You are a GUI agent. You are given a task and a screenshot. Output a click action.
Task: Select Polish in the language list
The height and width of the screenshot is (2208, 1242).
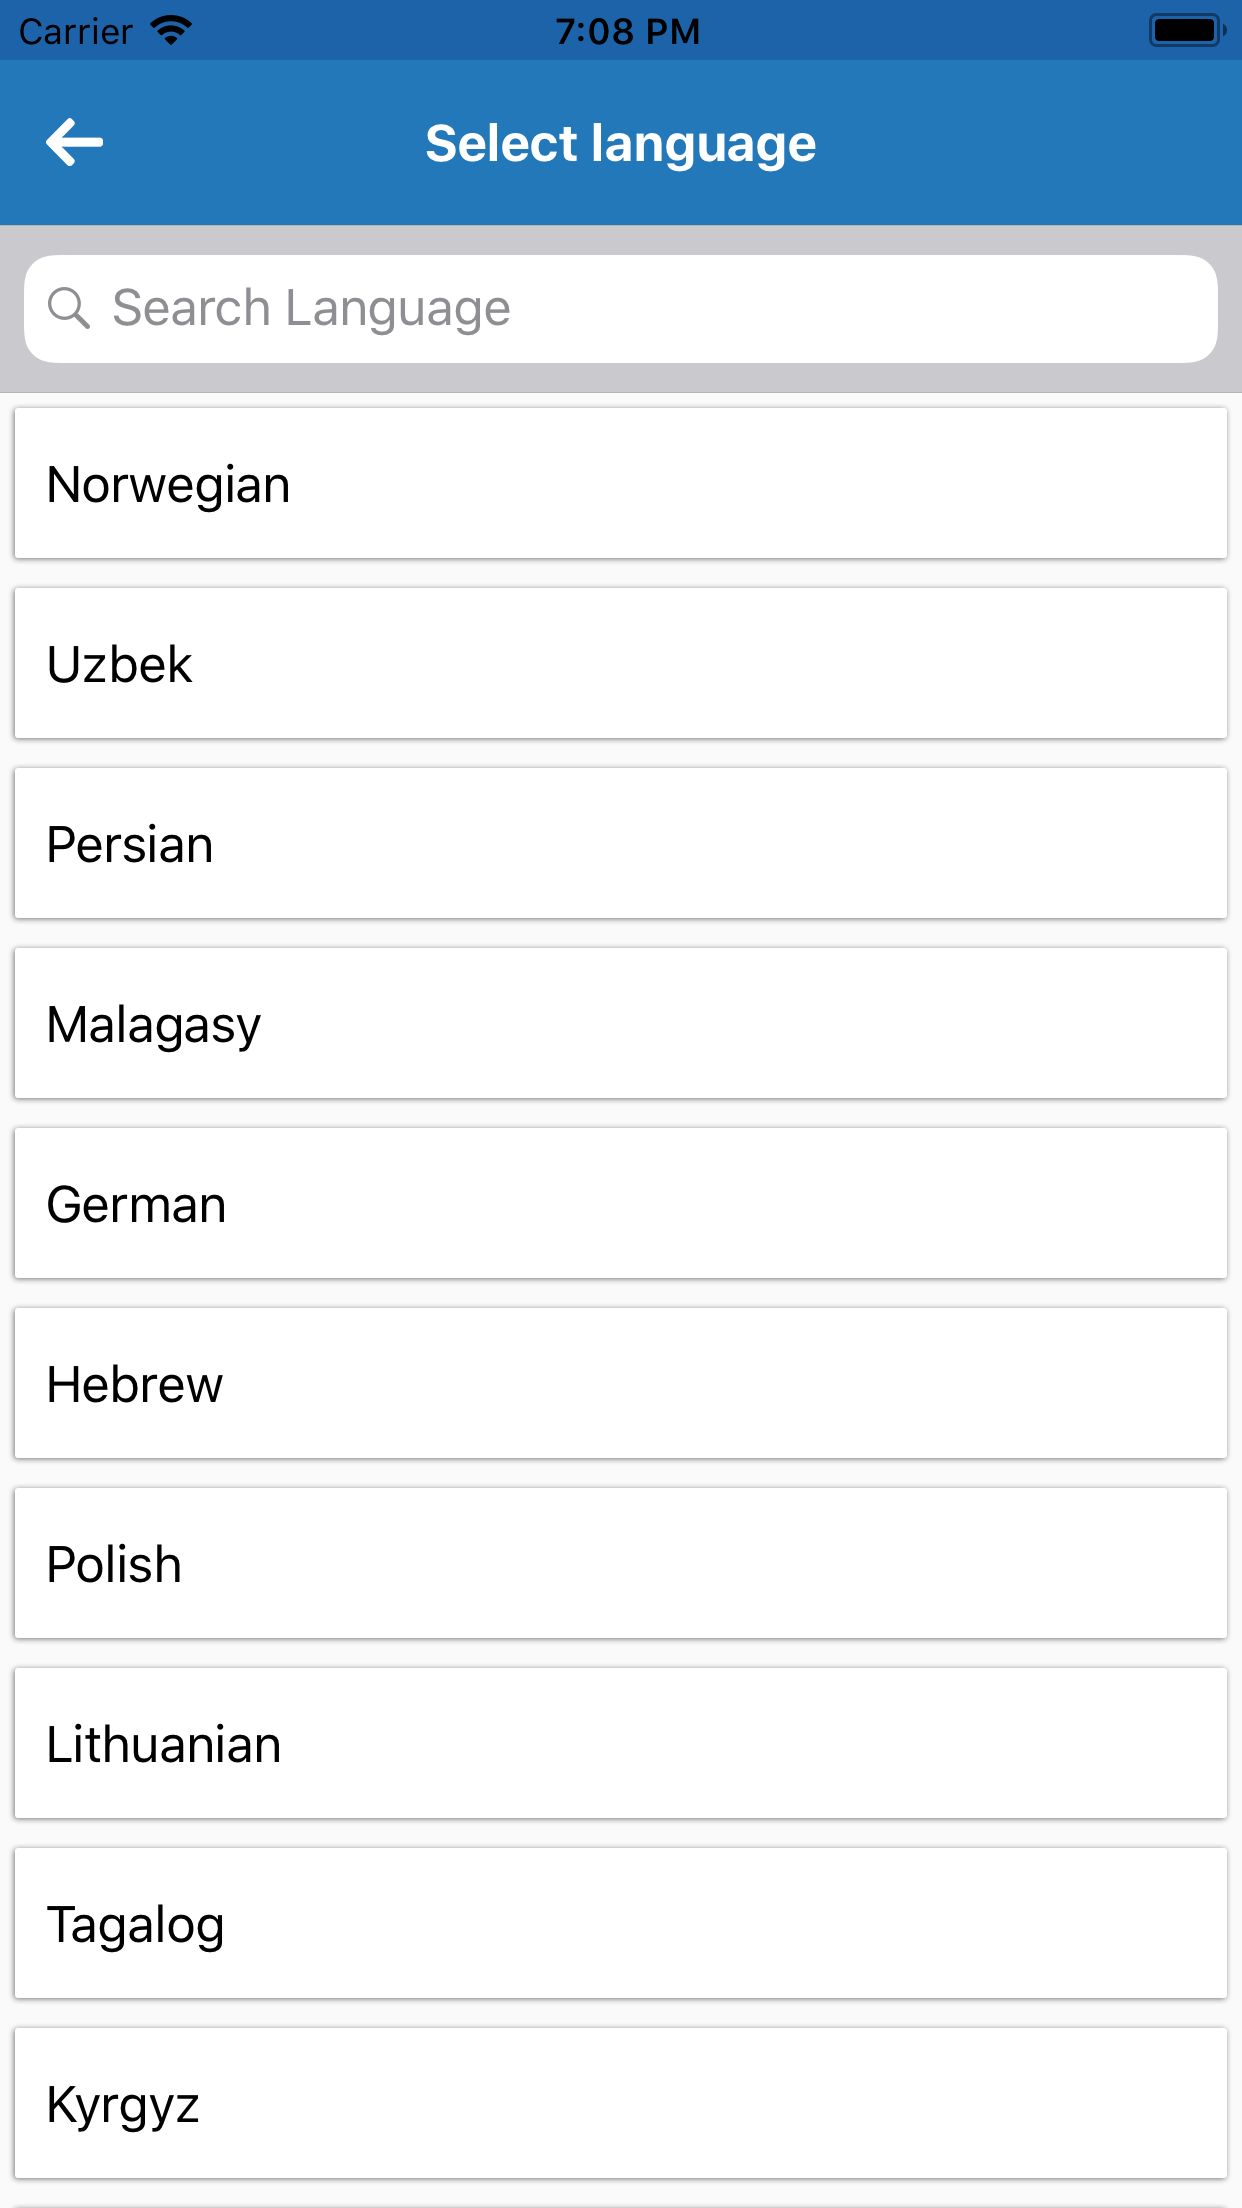(620, 1564)
